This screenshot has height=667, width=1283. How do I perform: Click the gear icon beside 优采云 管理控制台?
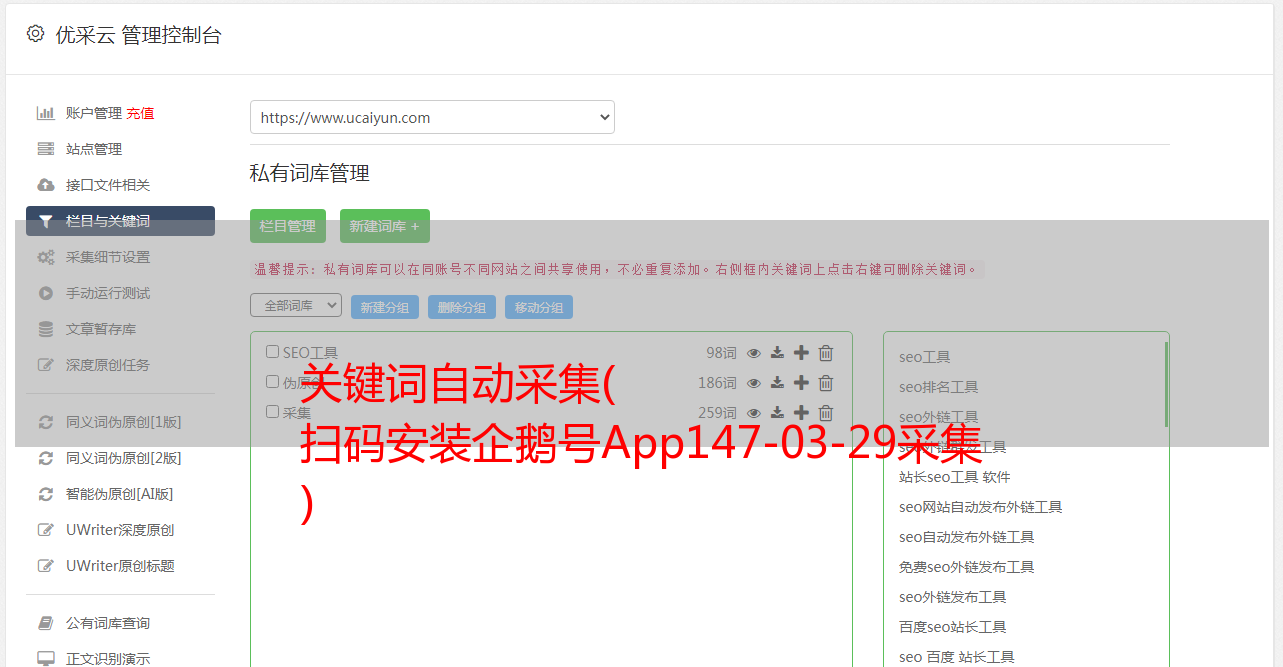tap(35, 34)
